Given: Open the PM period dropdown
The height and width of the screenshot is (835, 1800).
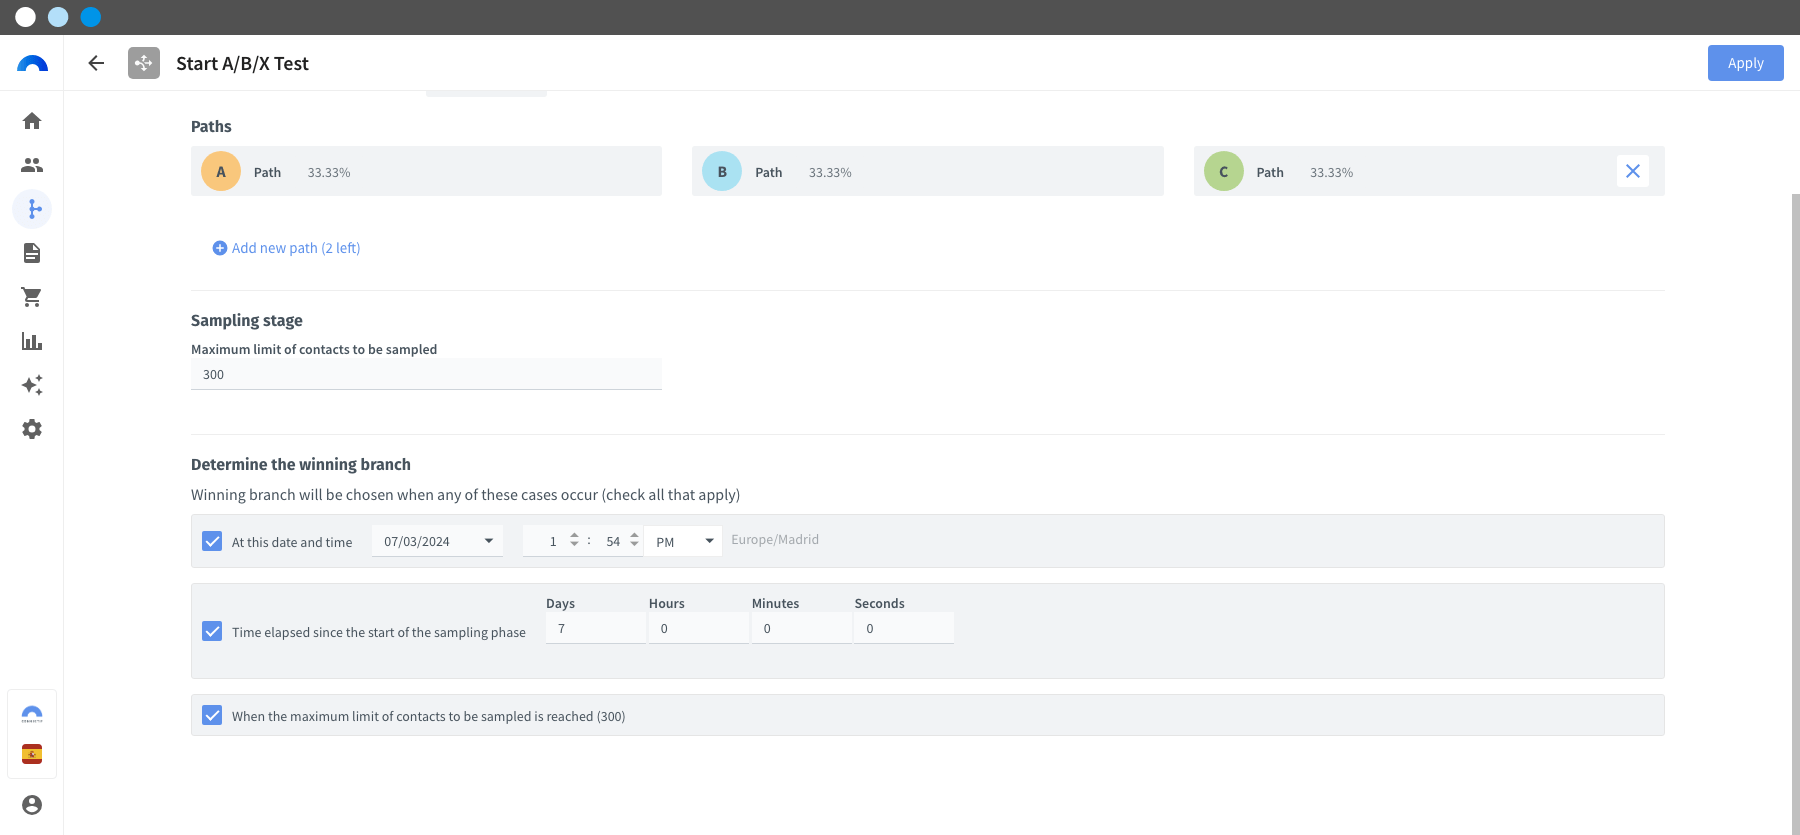Looking at the screenshot, I should 683,541.
